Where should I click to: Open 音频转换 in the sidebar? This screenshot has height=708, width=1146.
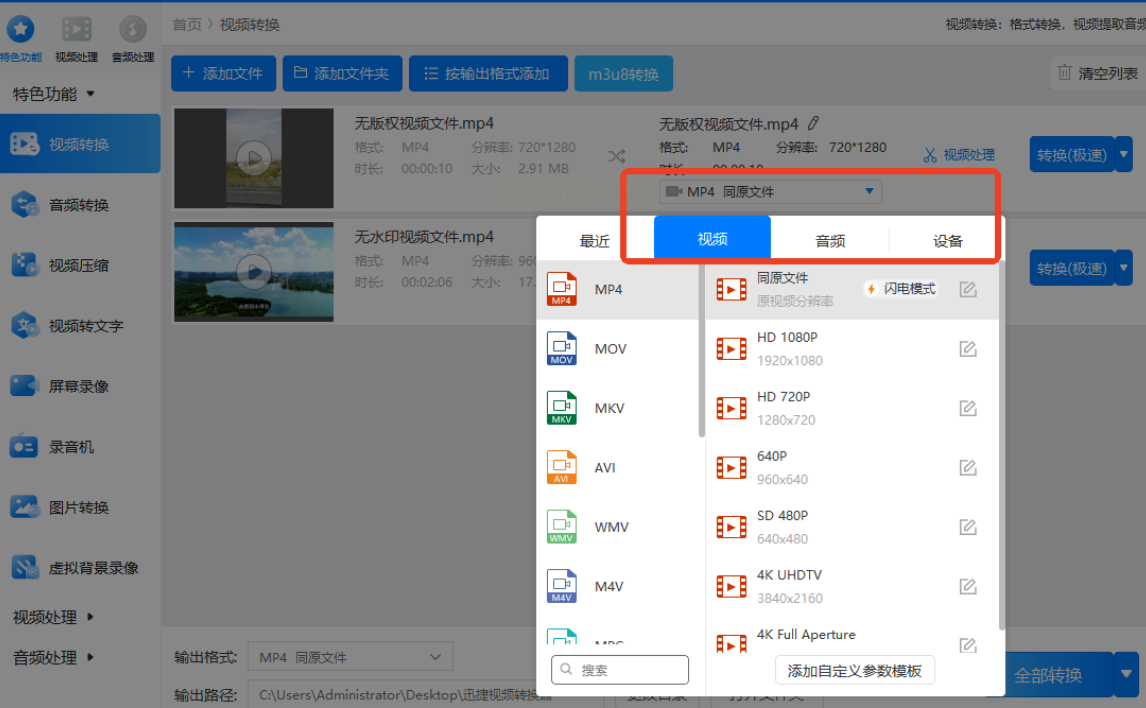80,205
